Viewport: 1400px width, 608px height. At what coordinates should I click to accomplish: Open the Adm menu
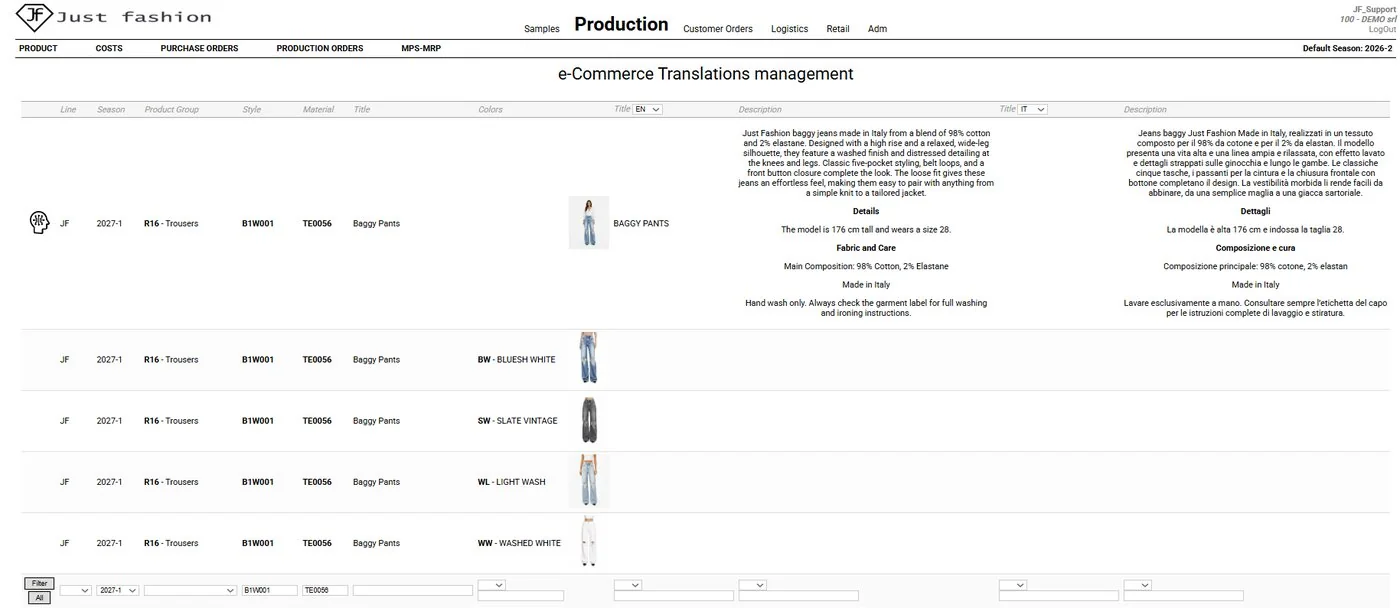(x=877, y=29)
